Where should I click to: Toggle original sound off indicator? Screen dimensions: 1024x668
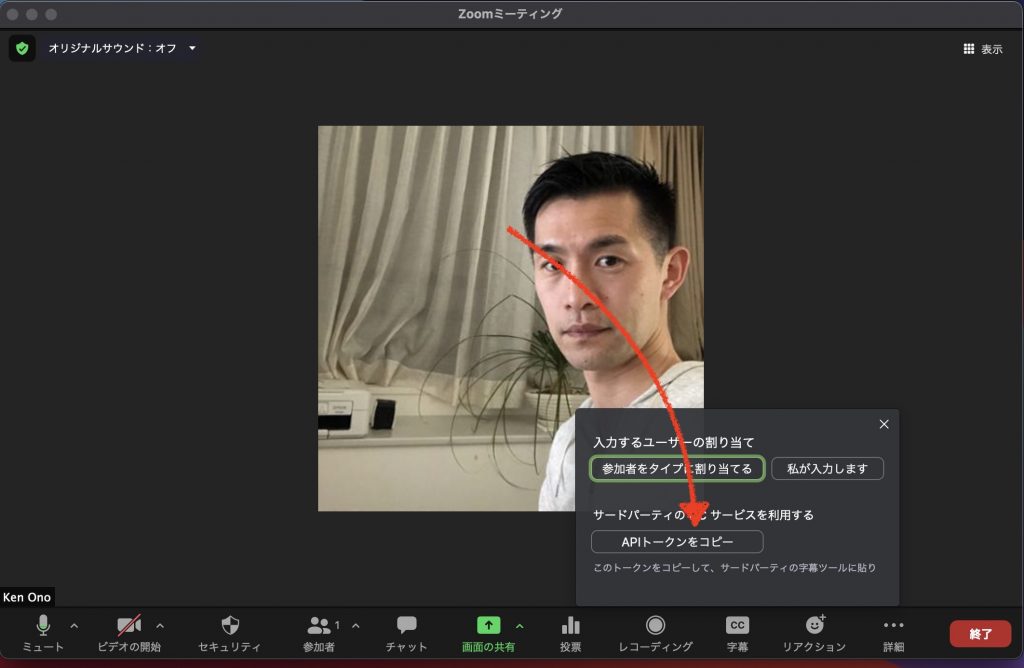tap(110, 48)
